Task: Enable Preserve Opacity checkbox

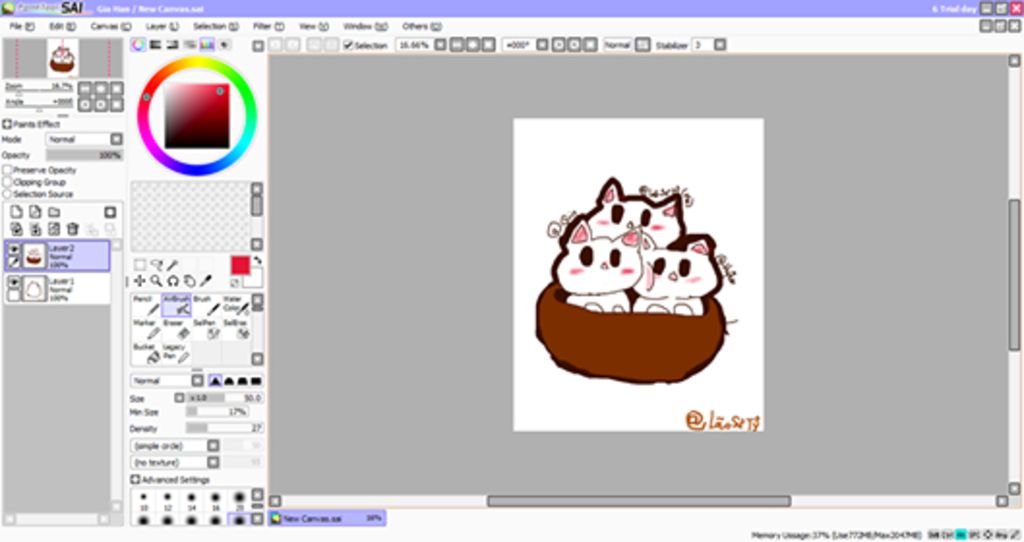Action: pyautogui.click(x=8, y=170)
